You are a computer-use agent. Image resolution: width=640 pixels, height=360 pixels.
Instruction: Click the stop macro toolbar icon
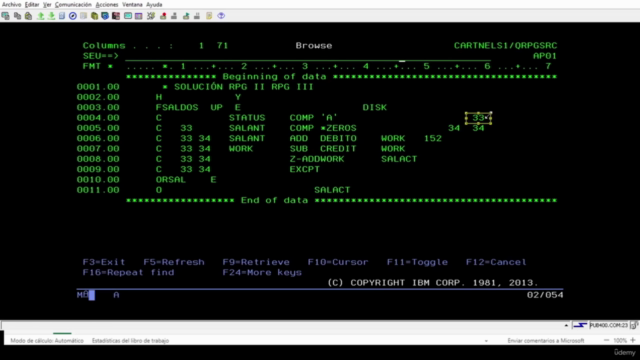point(174,16)
